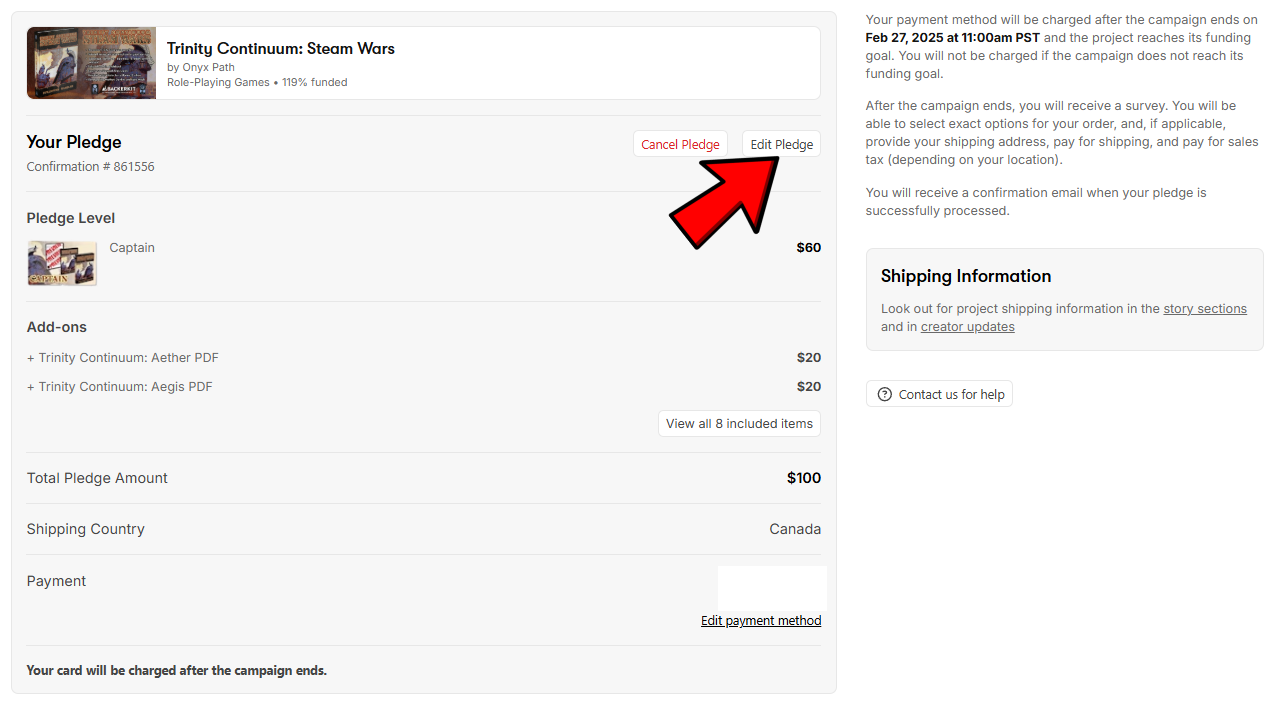Click the $100 total pledge amount

tap(803, 478)
